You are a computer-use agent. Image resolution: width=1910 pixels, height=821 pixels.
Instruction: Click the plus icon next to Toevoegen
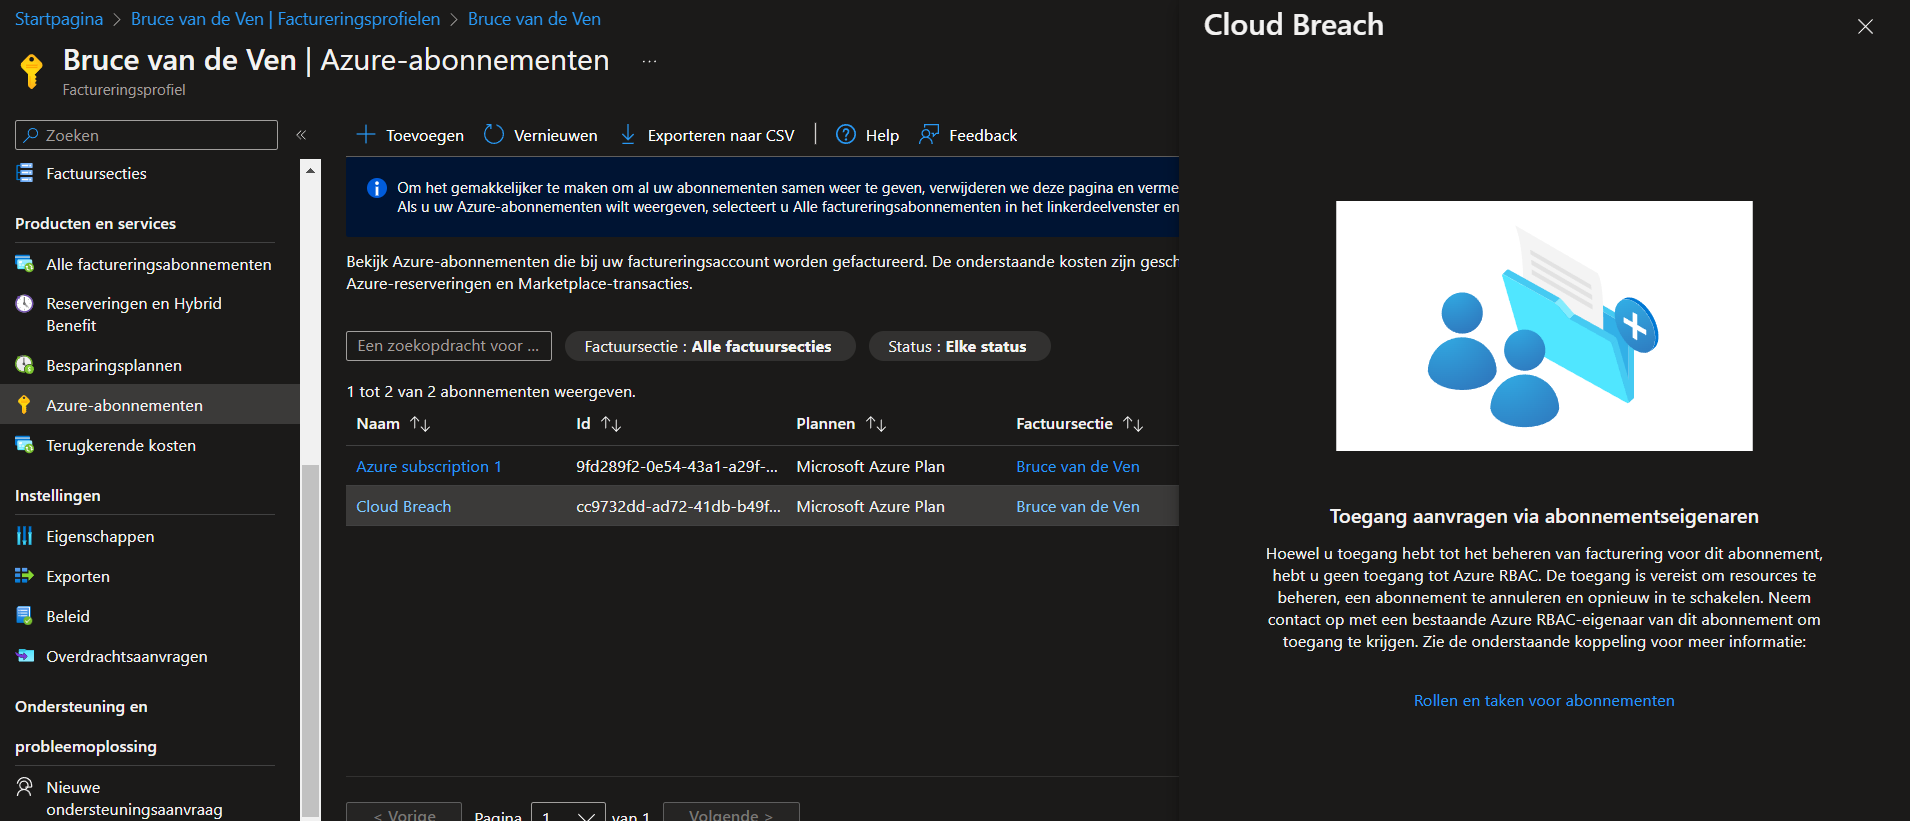(366, 134)
